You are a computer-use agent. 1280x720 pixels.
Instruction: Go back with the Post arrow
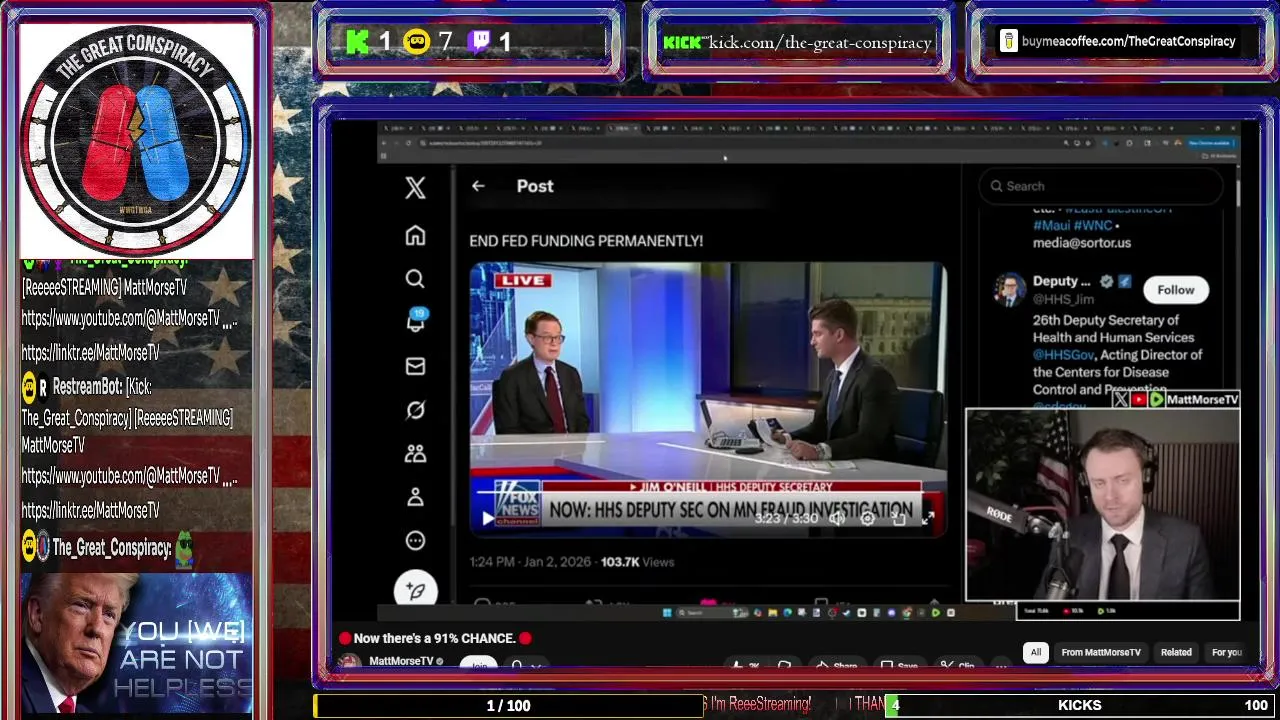(478, 186)
